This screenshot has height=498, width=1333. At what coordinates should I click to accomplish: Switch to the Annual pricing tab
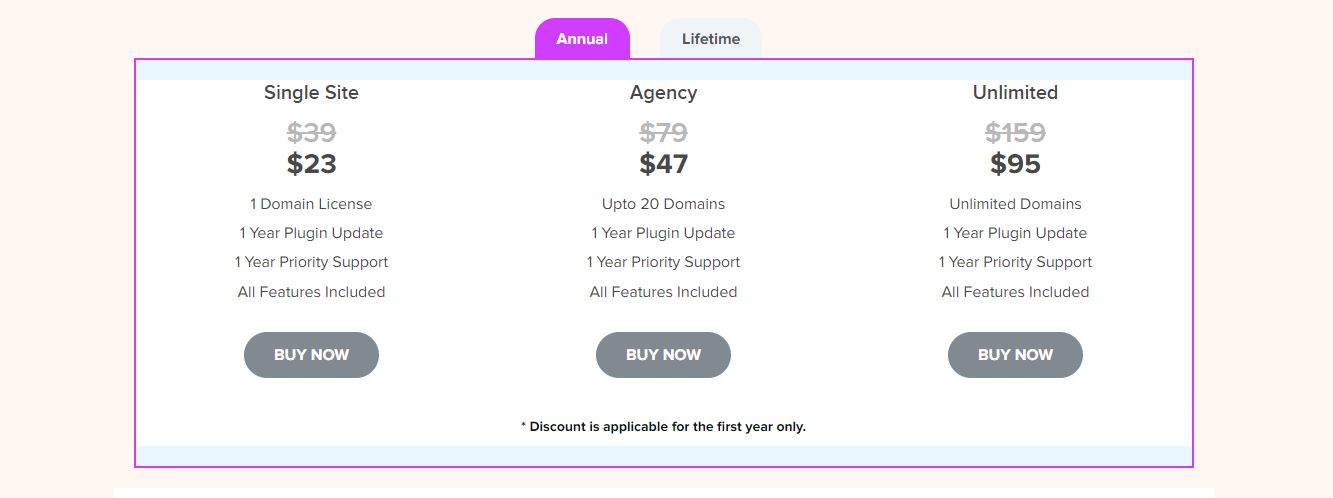[x=582, y=39]
